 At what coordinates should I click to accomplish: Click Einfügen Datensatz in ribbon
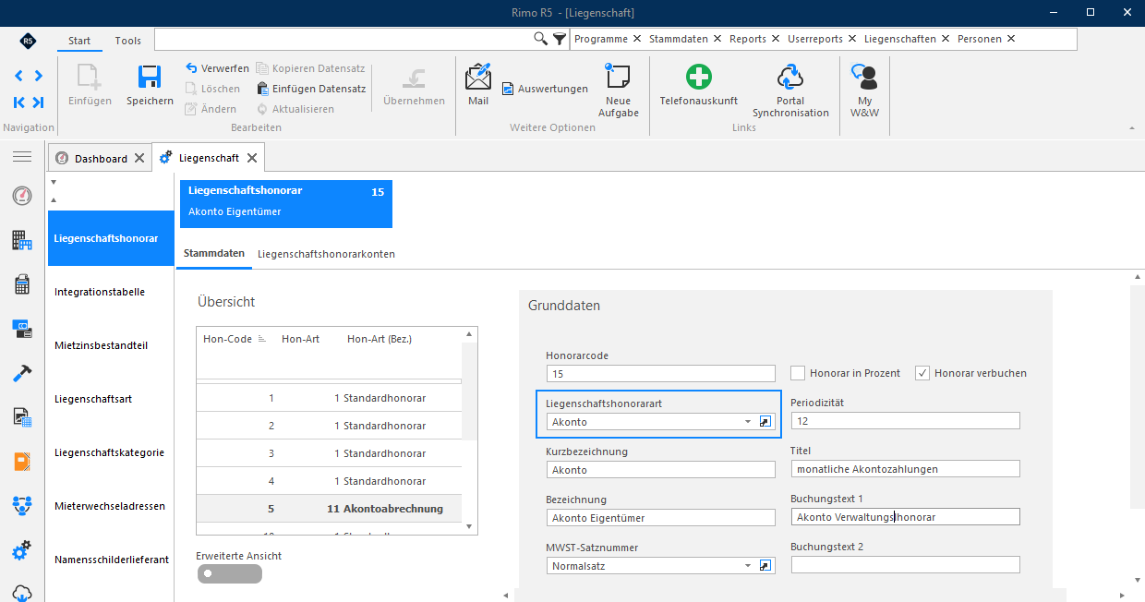pyautogui.click(x=311, y=88)
